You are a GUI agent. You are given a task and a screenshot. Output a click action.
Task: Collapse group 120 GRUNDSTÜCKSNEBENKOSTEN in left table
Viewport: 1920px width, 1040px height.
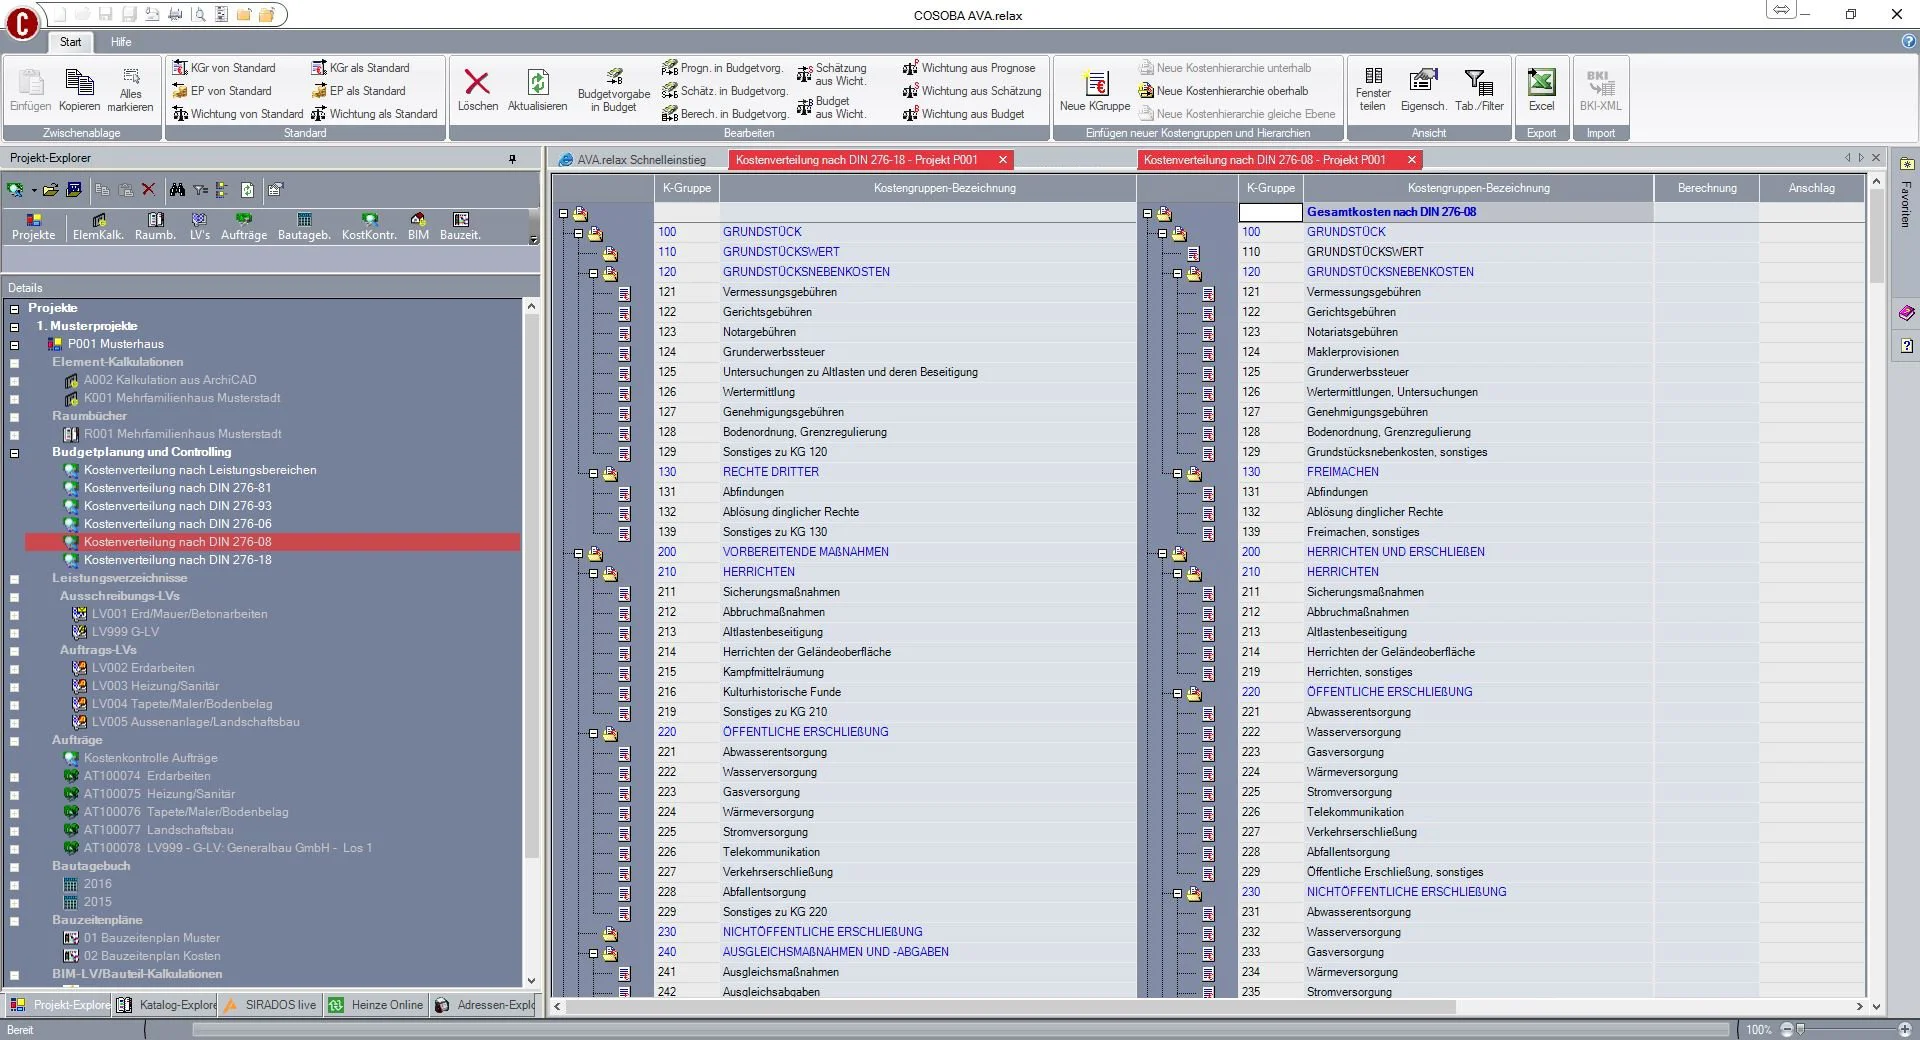593,273
